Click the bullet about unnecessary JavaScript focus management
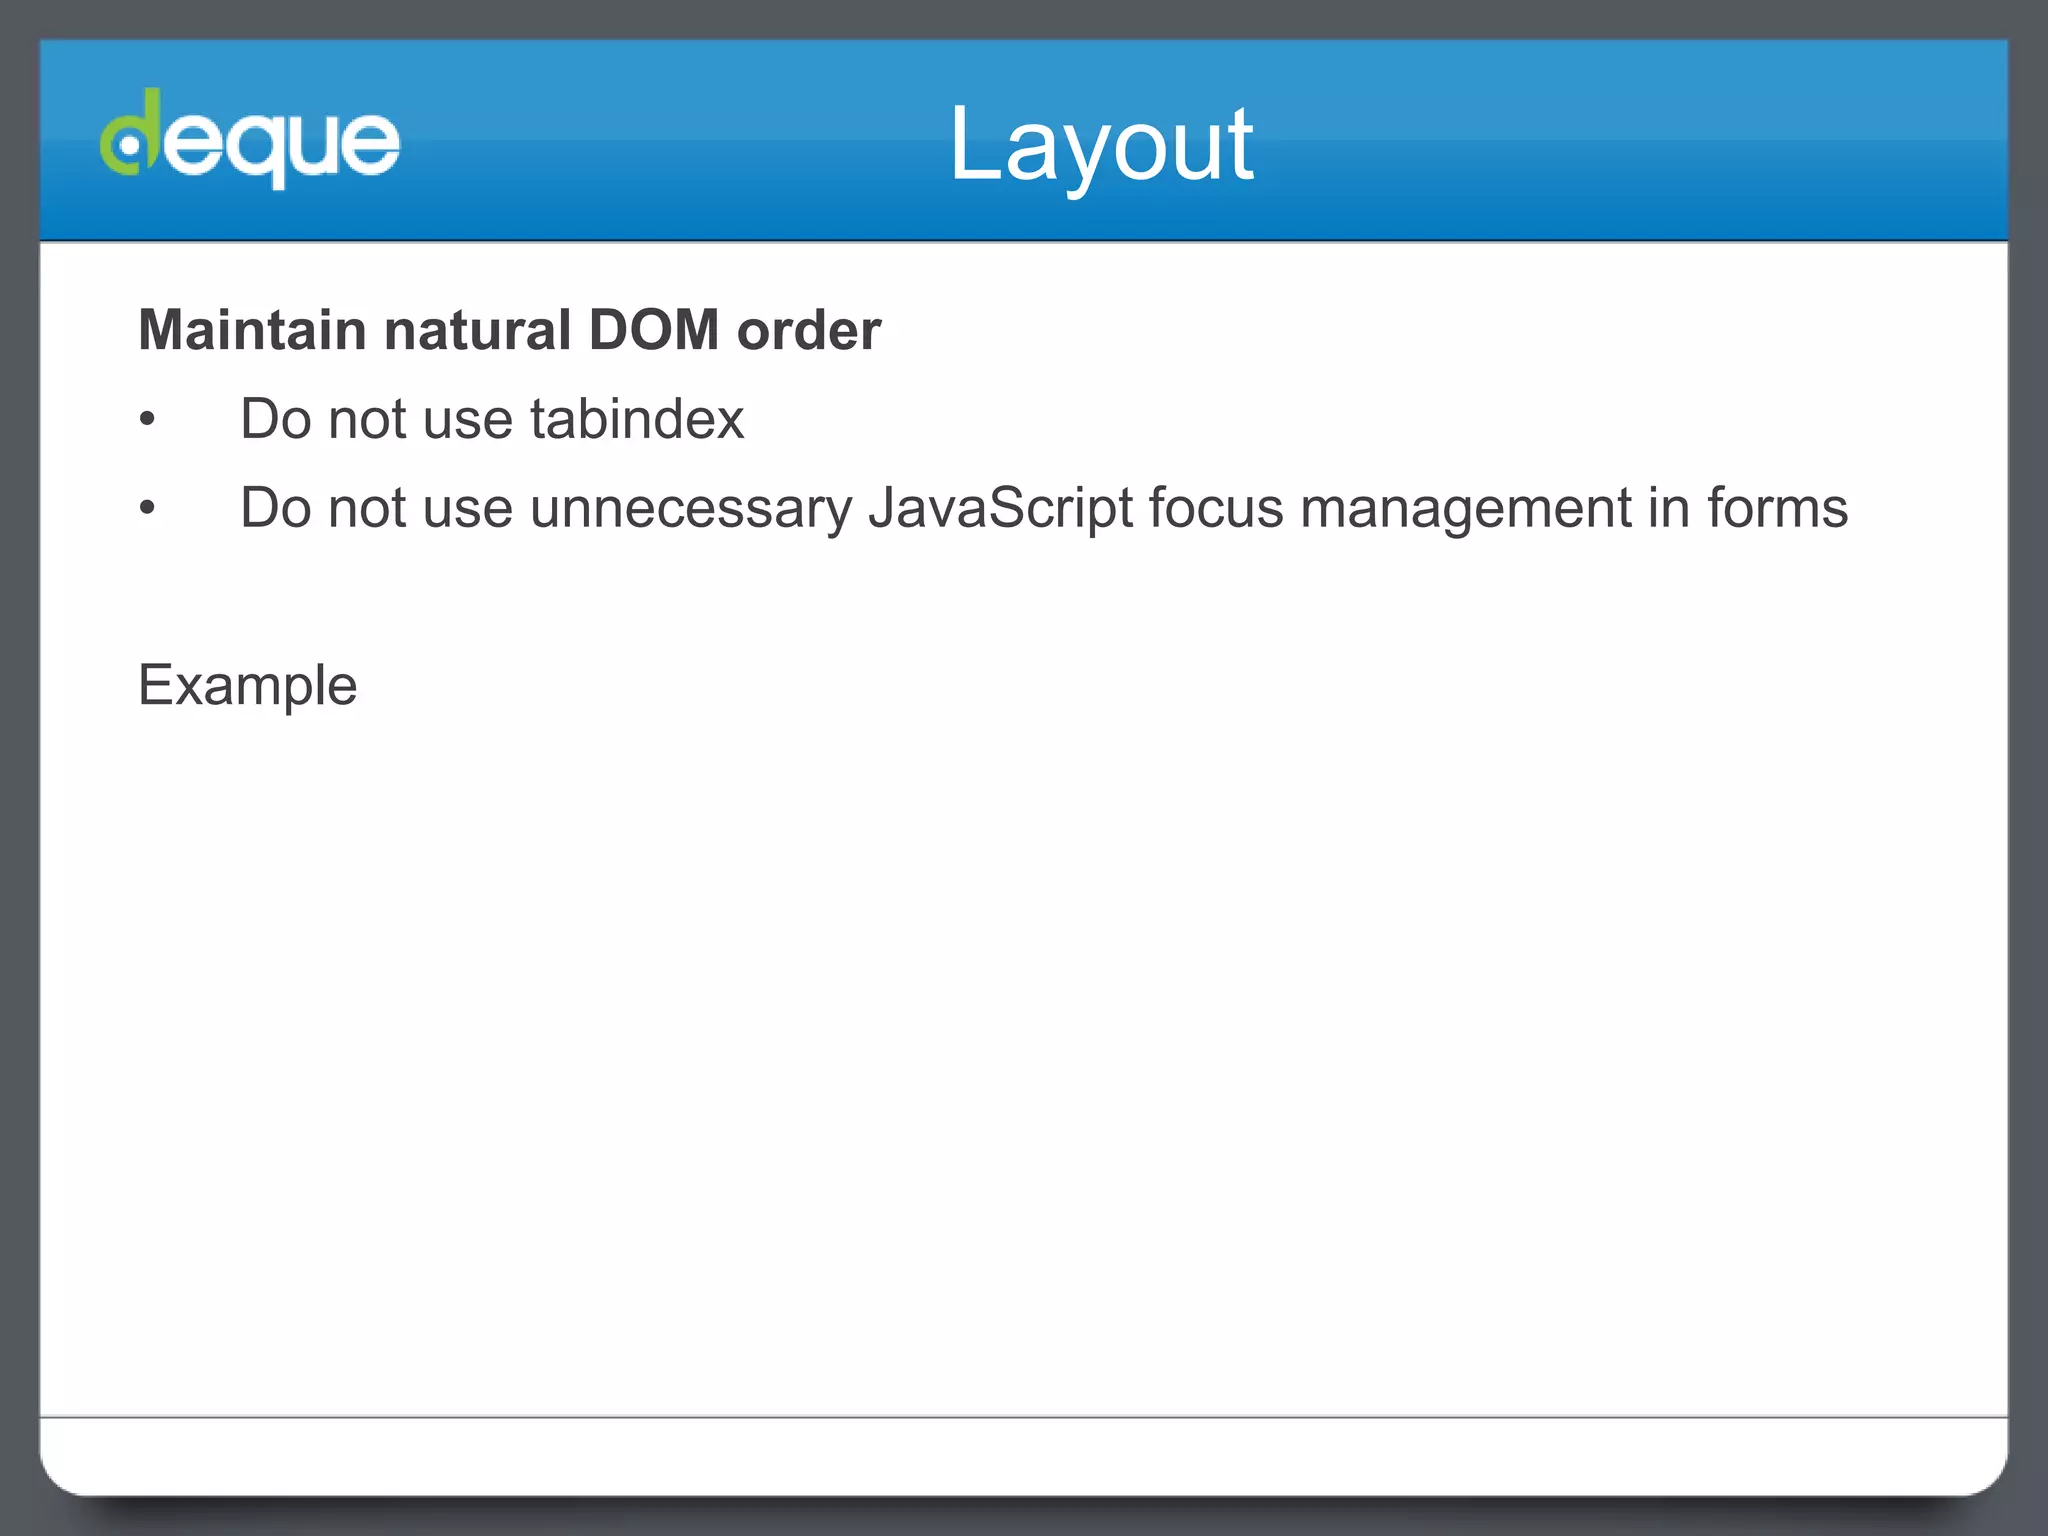Screen dimensions: 2048x1536 click(1044, 508)
